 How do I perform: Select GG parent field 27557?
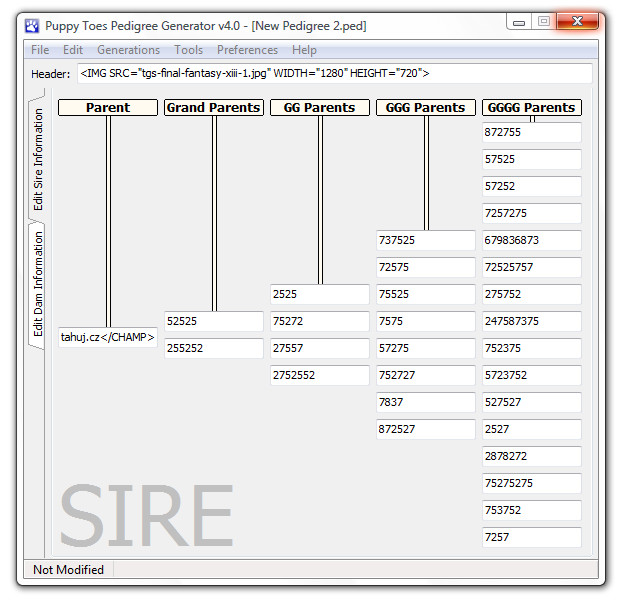pyautogui.click(x=320, y=348)
